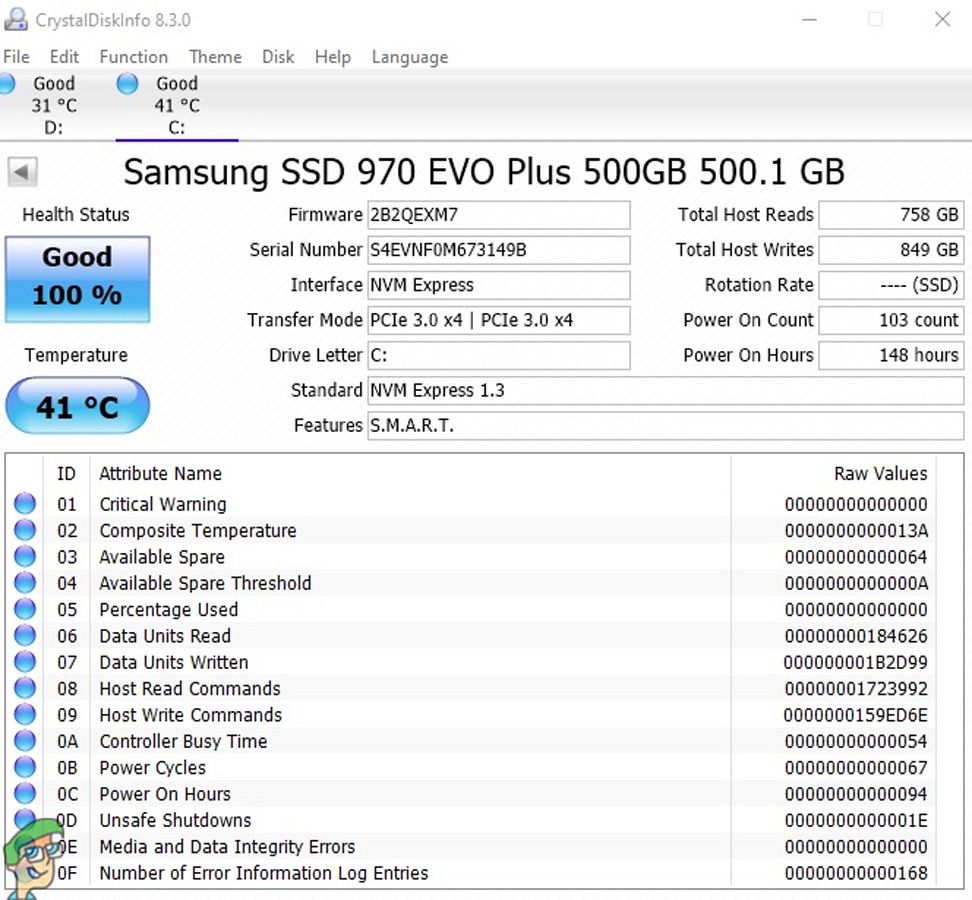Viewport: 972px width, 900px height.
Task: Click the Serial Number field
Action: (x=499, y=250)
